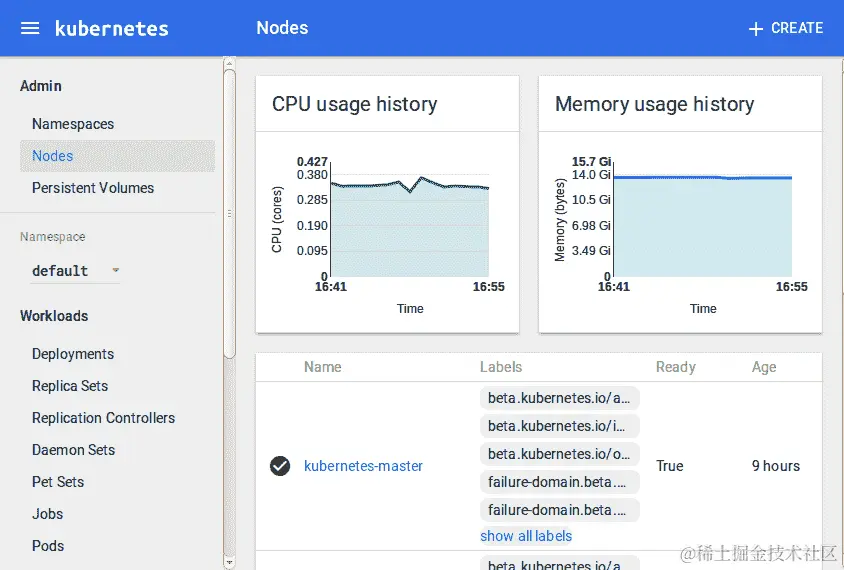
Task: Go to Persistent Volumes
Action: (93, 188)
